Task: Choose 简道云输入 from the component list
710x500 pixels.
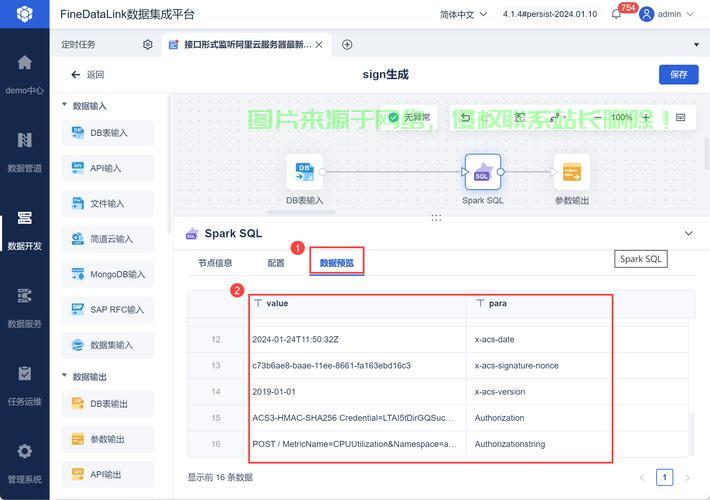Action: coord(108,239)
